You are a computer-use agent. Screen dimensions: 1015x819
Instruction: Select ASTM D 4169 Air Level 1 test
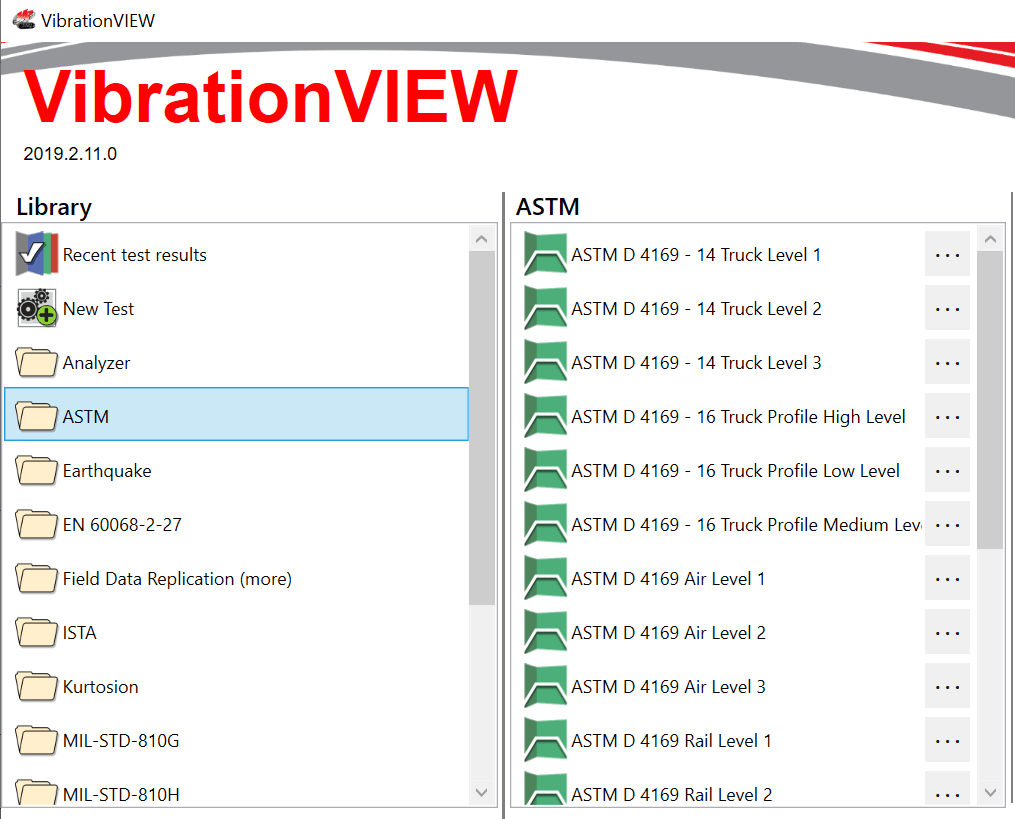pyautogui.click(x=668, y=579)
